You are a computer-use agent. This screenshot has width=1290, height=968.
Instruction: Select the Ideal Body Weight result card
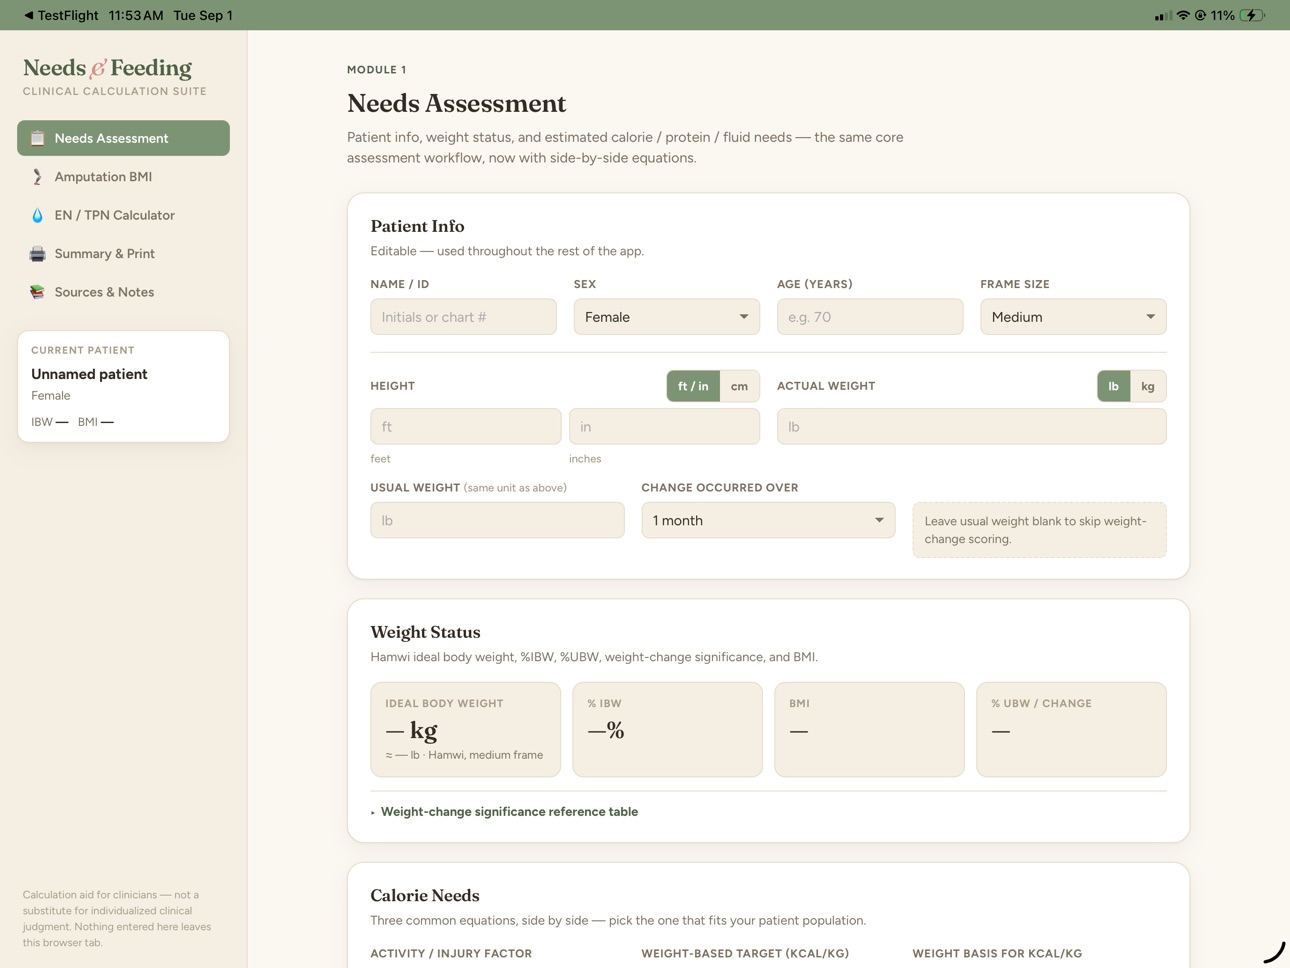point(465,730)
